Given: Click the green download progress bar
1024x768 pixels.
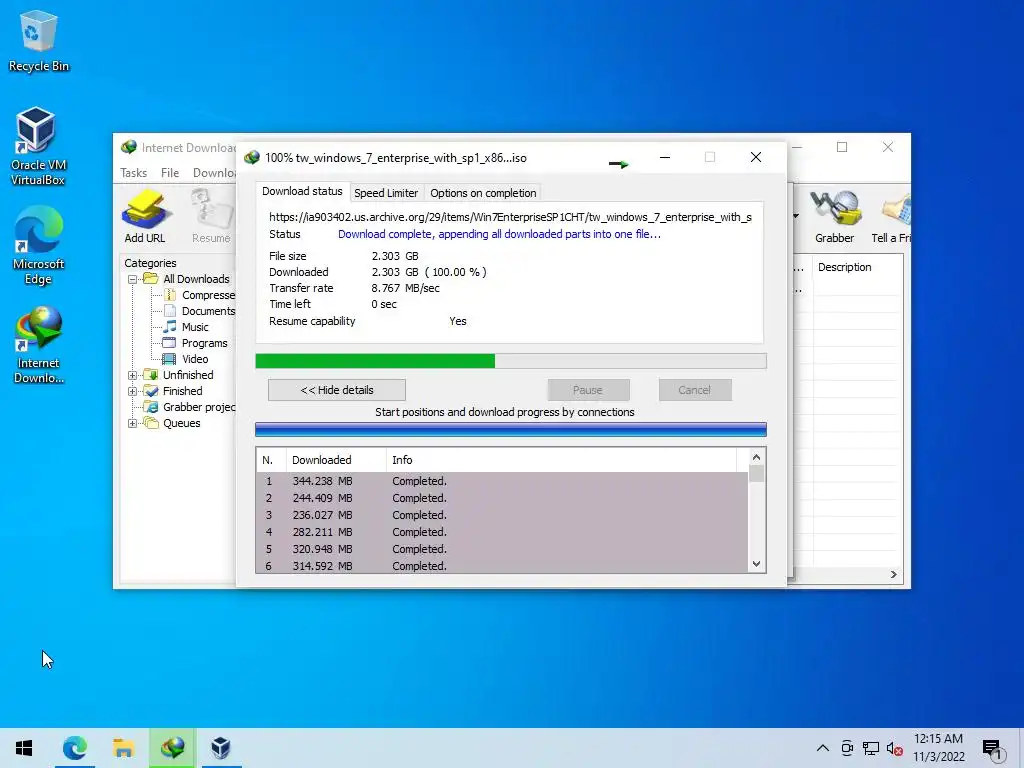Looking at the screenshot, I should (x=511, y=361).
